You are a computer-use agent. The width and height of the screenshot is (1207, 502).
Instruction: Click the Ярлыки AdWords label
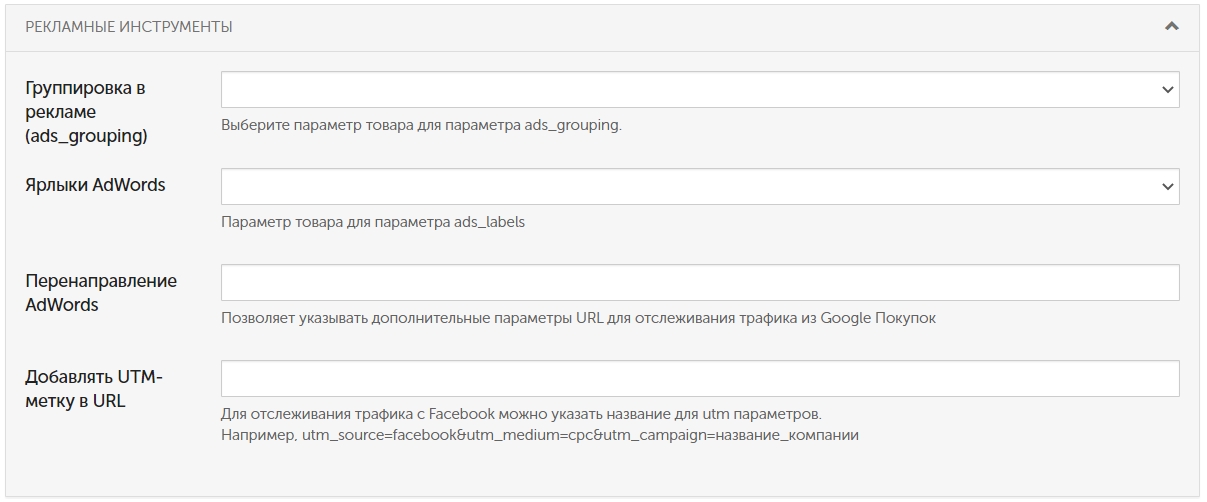pyautogui.click(x=95, y=185)
